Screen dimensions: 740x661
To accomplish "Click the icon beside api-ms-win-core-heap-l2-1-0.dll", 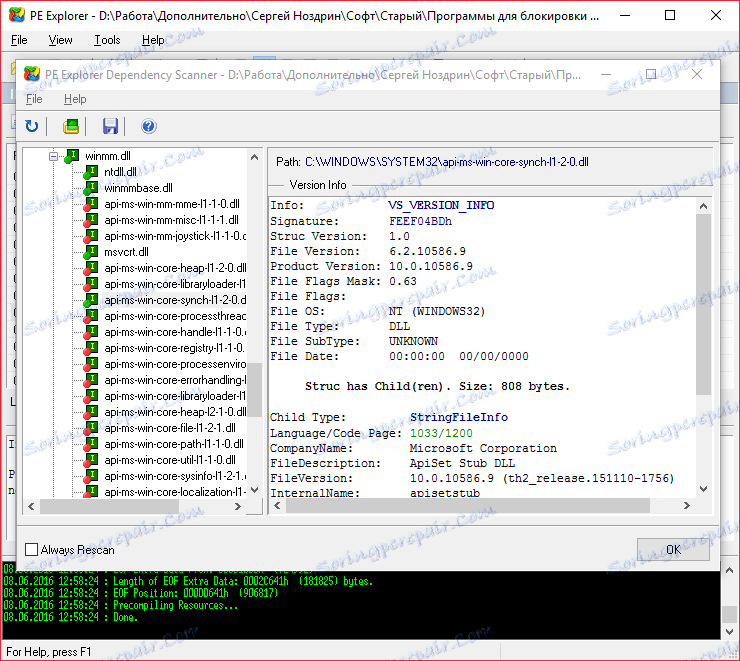I will tap(91, 412).
